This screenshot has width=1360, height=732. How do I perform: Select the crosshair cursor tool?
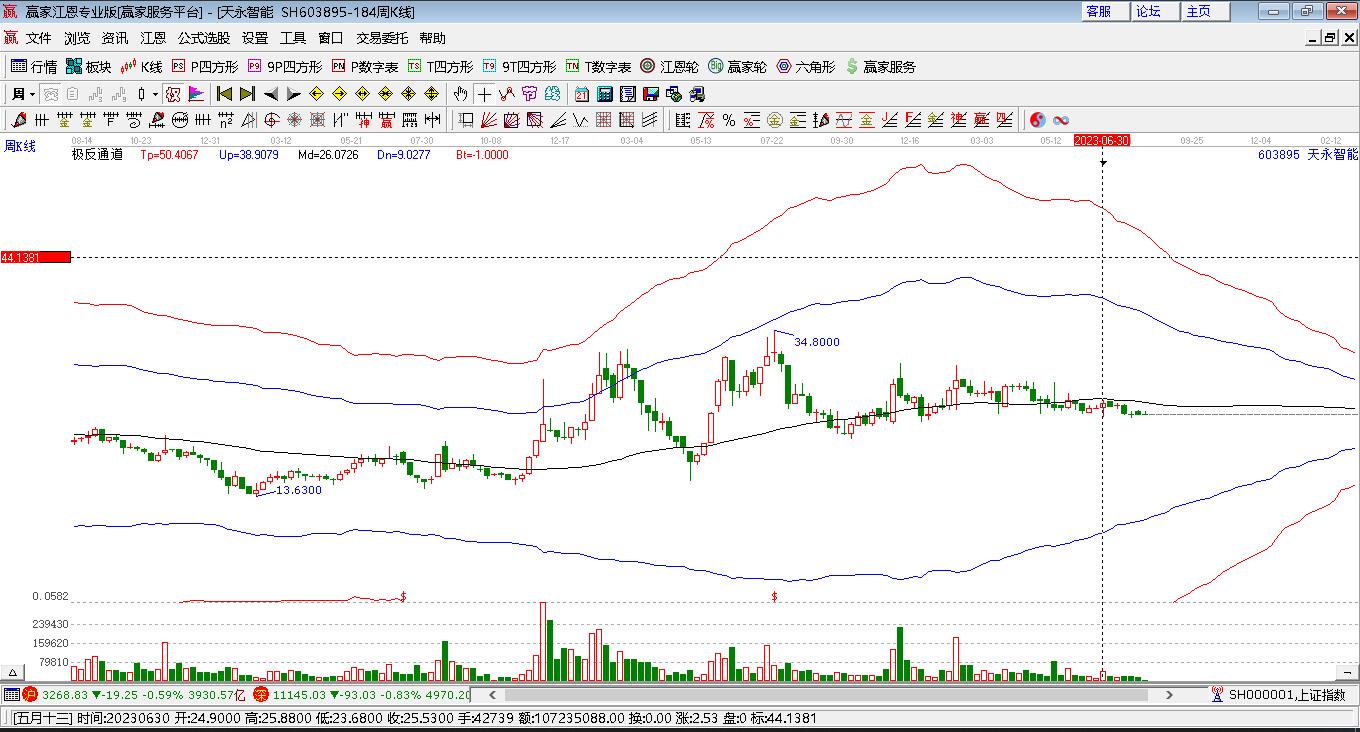tap(484, 94)
